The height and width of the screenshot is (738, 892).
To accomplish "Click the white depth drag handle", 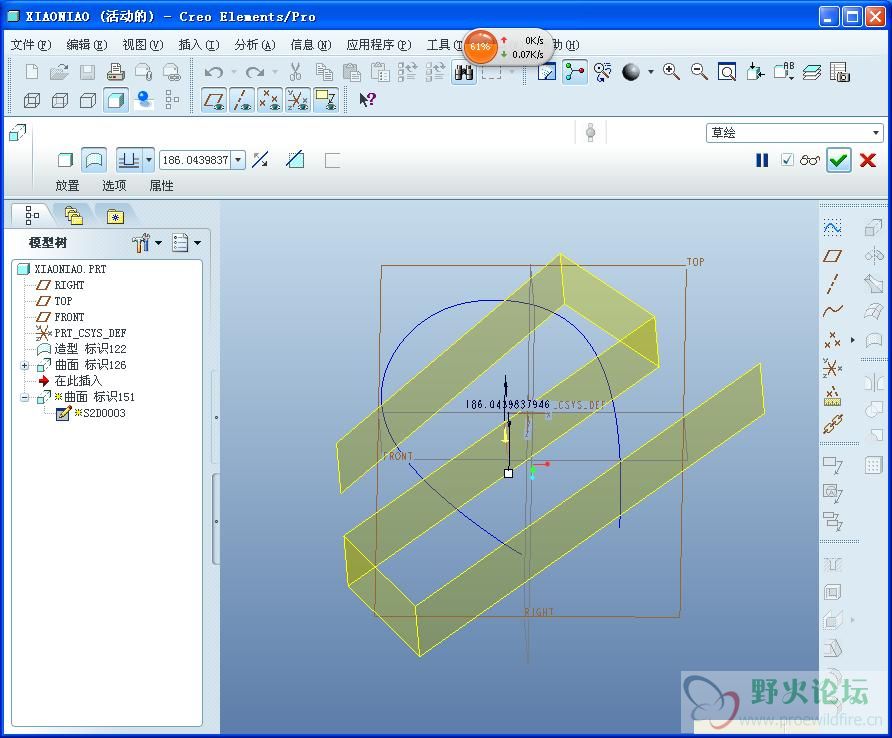I will (509, 473).
